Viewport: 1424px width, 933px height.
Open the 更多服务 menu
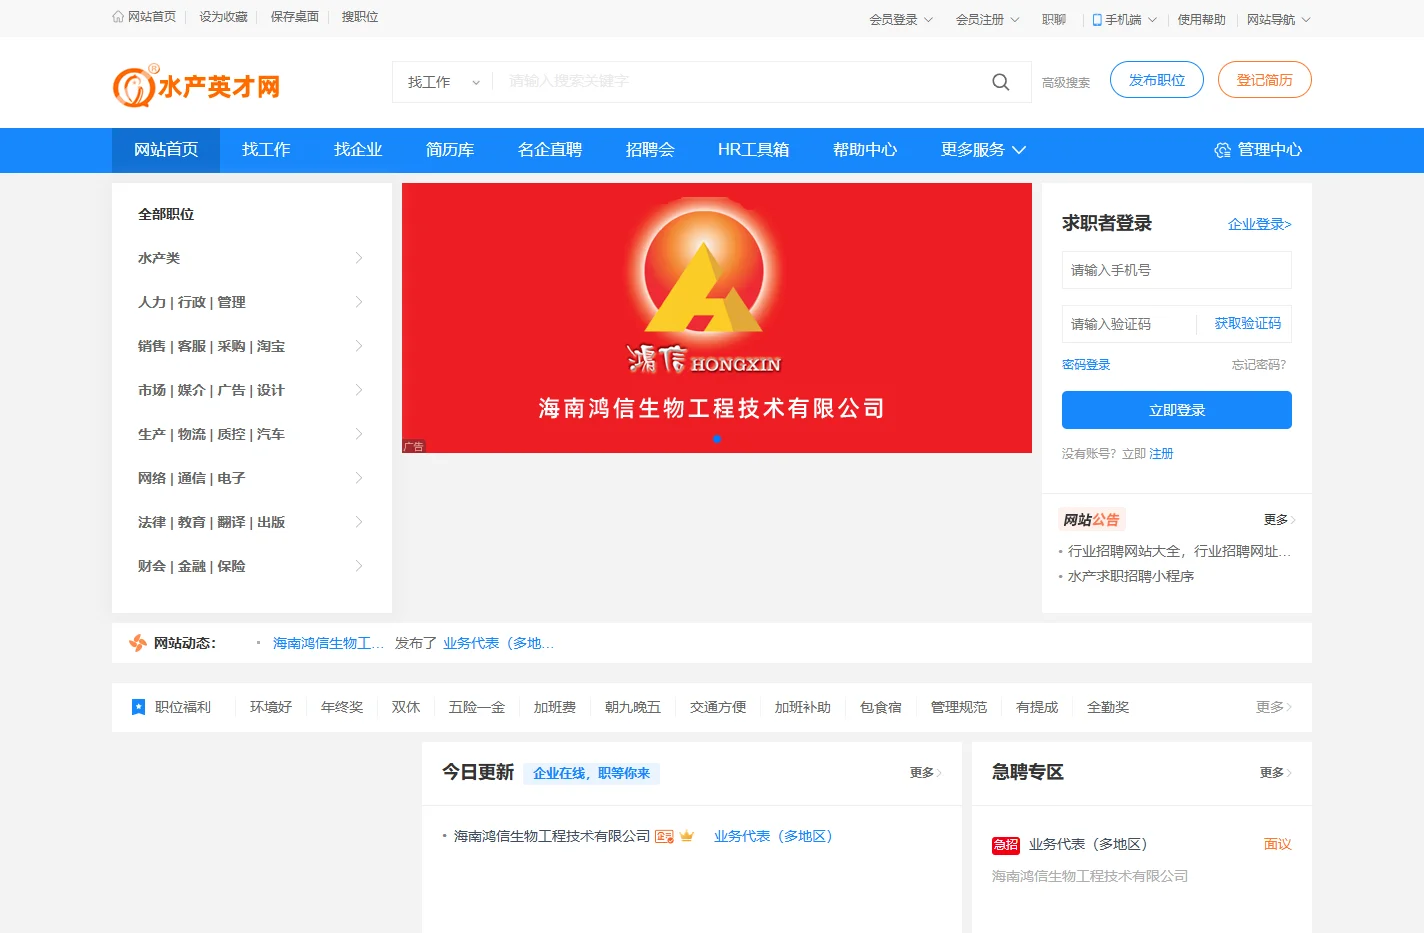pos(984,150)
